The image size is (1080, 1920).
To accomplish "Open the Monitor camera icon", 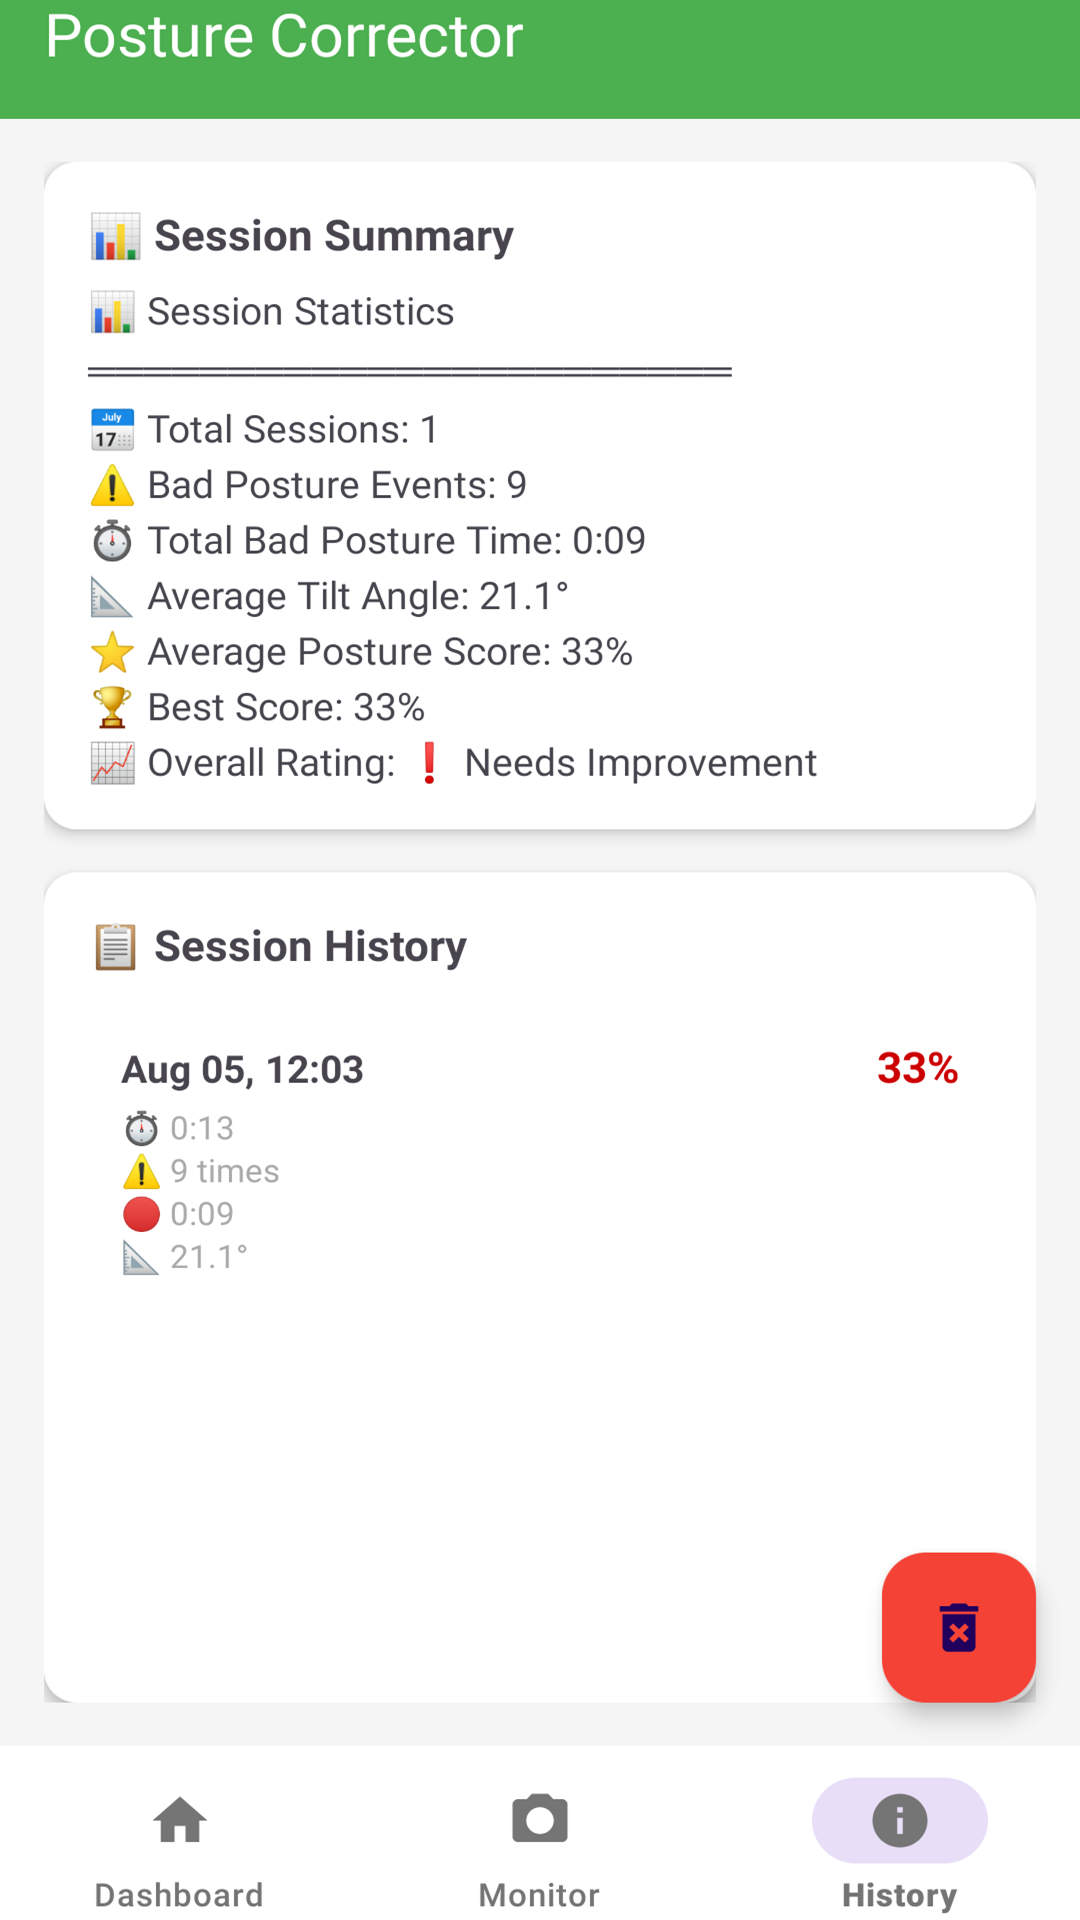I will click(x=540, y=1820).
